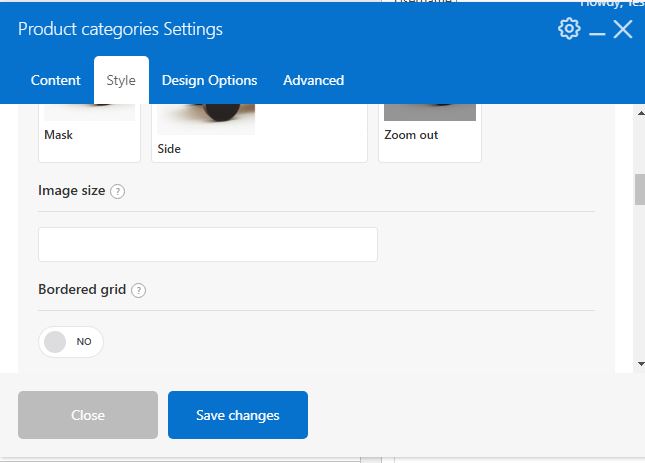Click the scrollbar down arrow

click(640, 364)
